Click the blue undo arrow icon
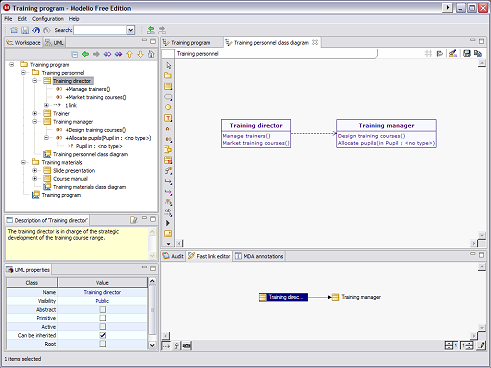 pyautogui.click(x=36, y=30)
